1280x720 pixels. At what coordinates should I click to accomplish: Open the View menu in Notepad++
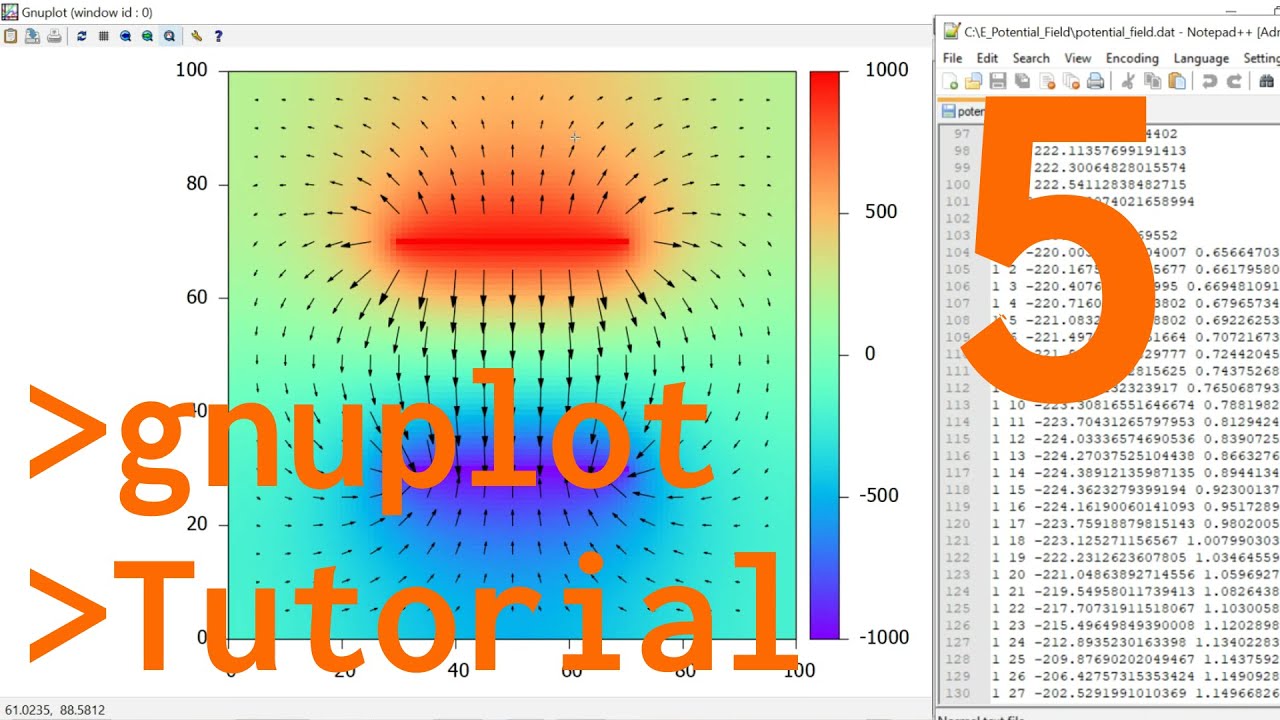pyautogui.click(x=1078, y=58)
